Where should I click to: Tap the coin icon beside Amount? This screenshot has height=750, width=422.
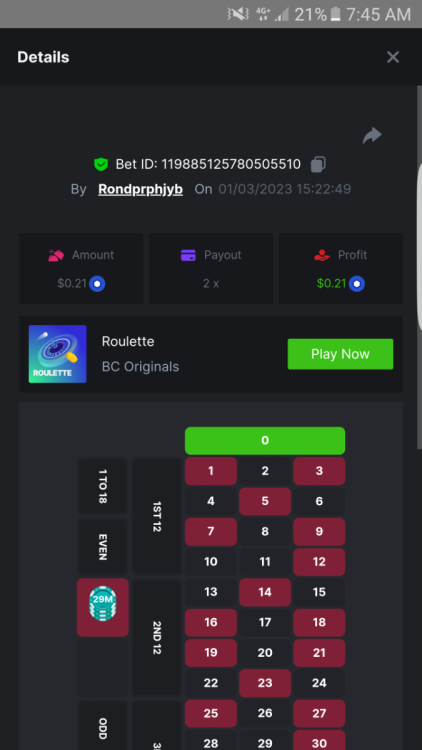[97, 284]
